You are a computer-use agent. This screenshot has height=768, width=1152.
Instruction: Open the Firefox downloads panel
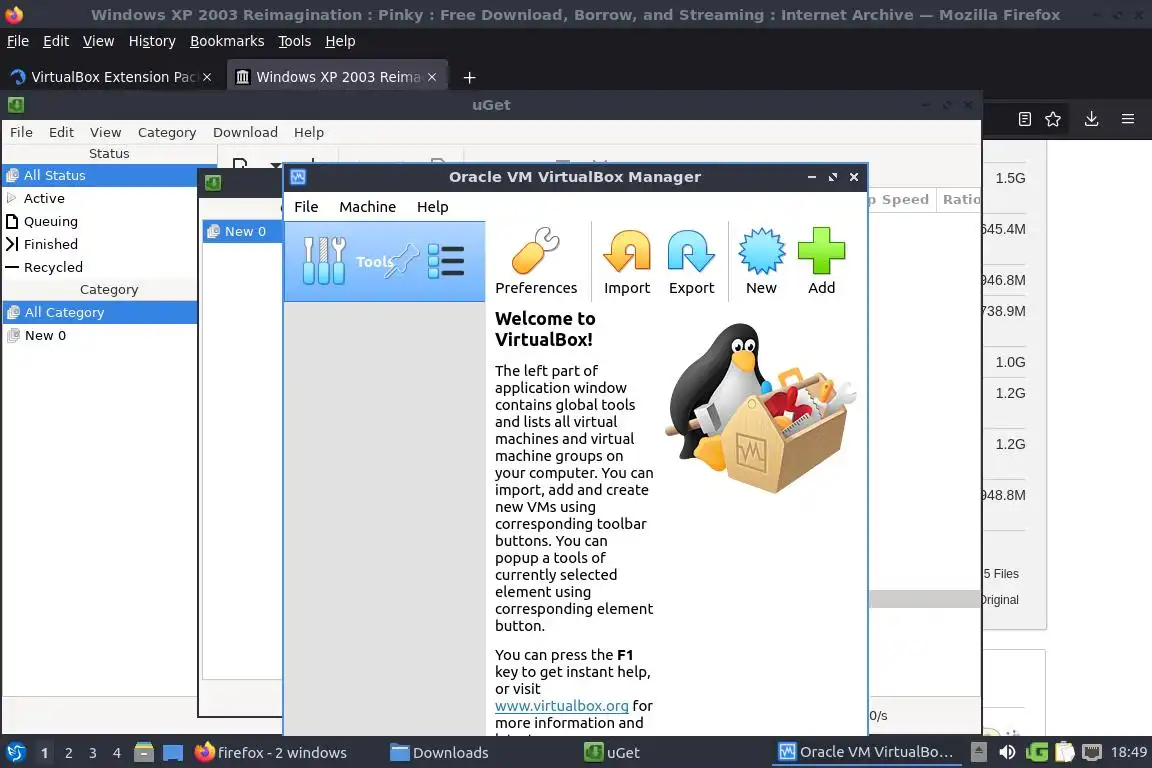click(x=1091, y=119)
